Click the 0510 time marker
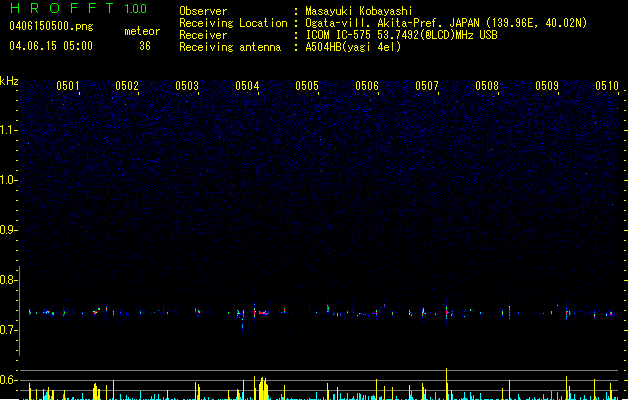 point(607,86)
